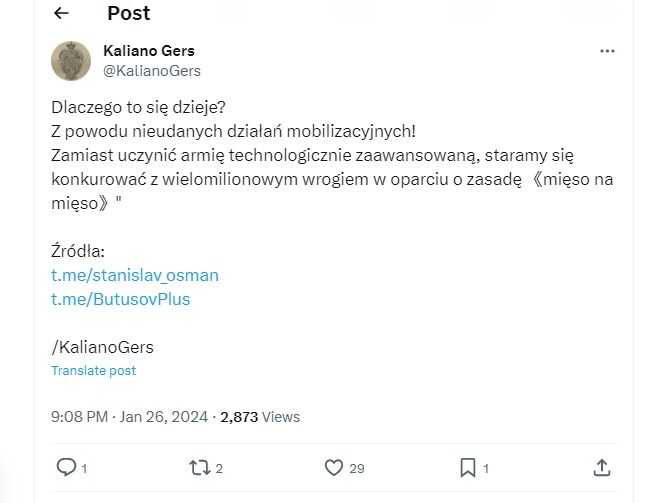This screenshot has height=503, width=657.
Task: Click the 2,873 Views count
Action: coord(260,416)
